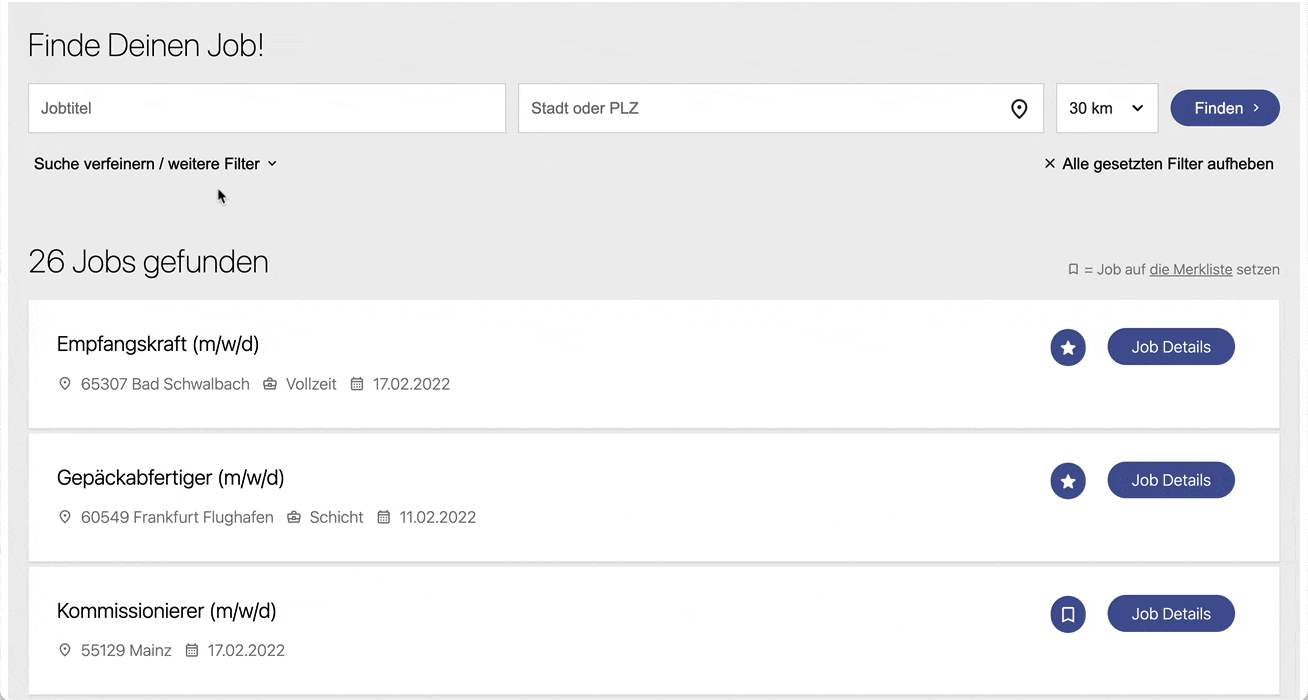Open the die Merkliste link
This screenshot has width=1308, height=700.
tap(1191, 269)
